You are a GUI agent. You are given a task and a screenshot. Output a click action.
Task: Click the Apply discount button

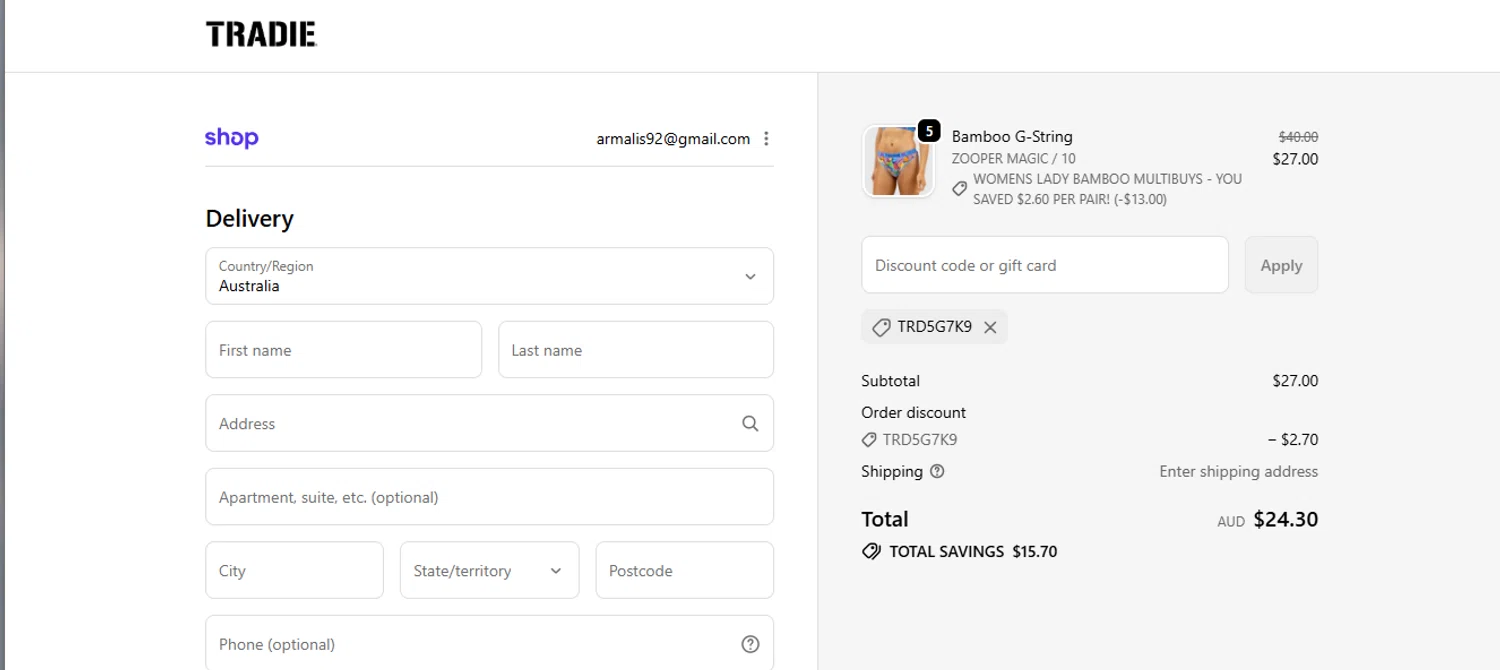[x=1281, y=265]
